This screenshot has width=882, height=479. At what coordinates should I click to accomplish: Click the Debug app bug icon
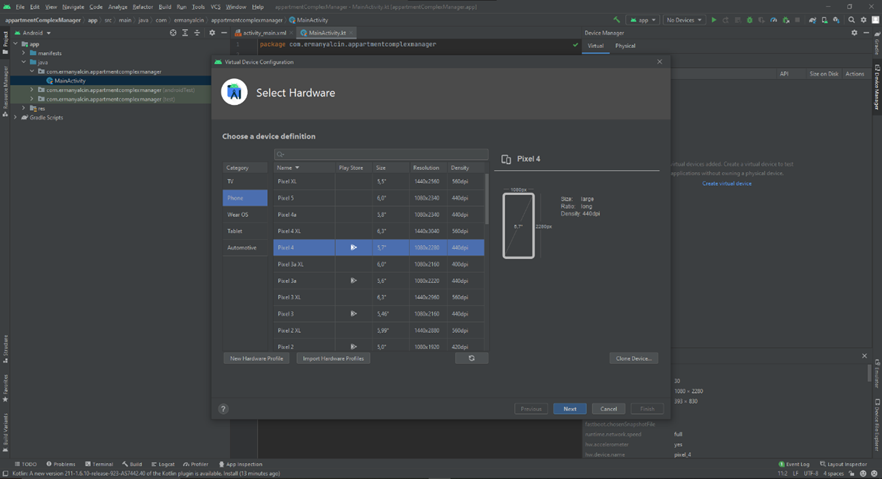click(750, 20)
